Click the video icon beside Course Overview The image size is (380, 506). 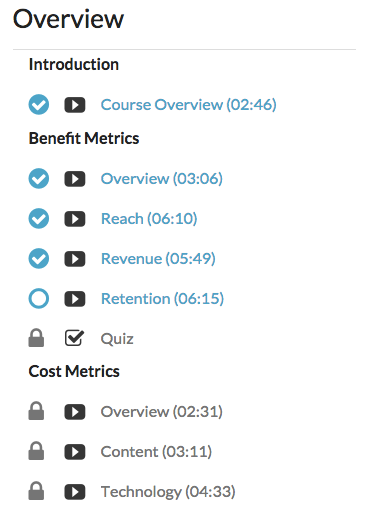tap(75, 105)
